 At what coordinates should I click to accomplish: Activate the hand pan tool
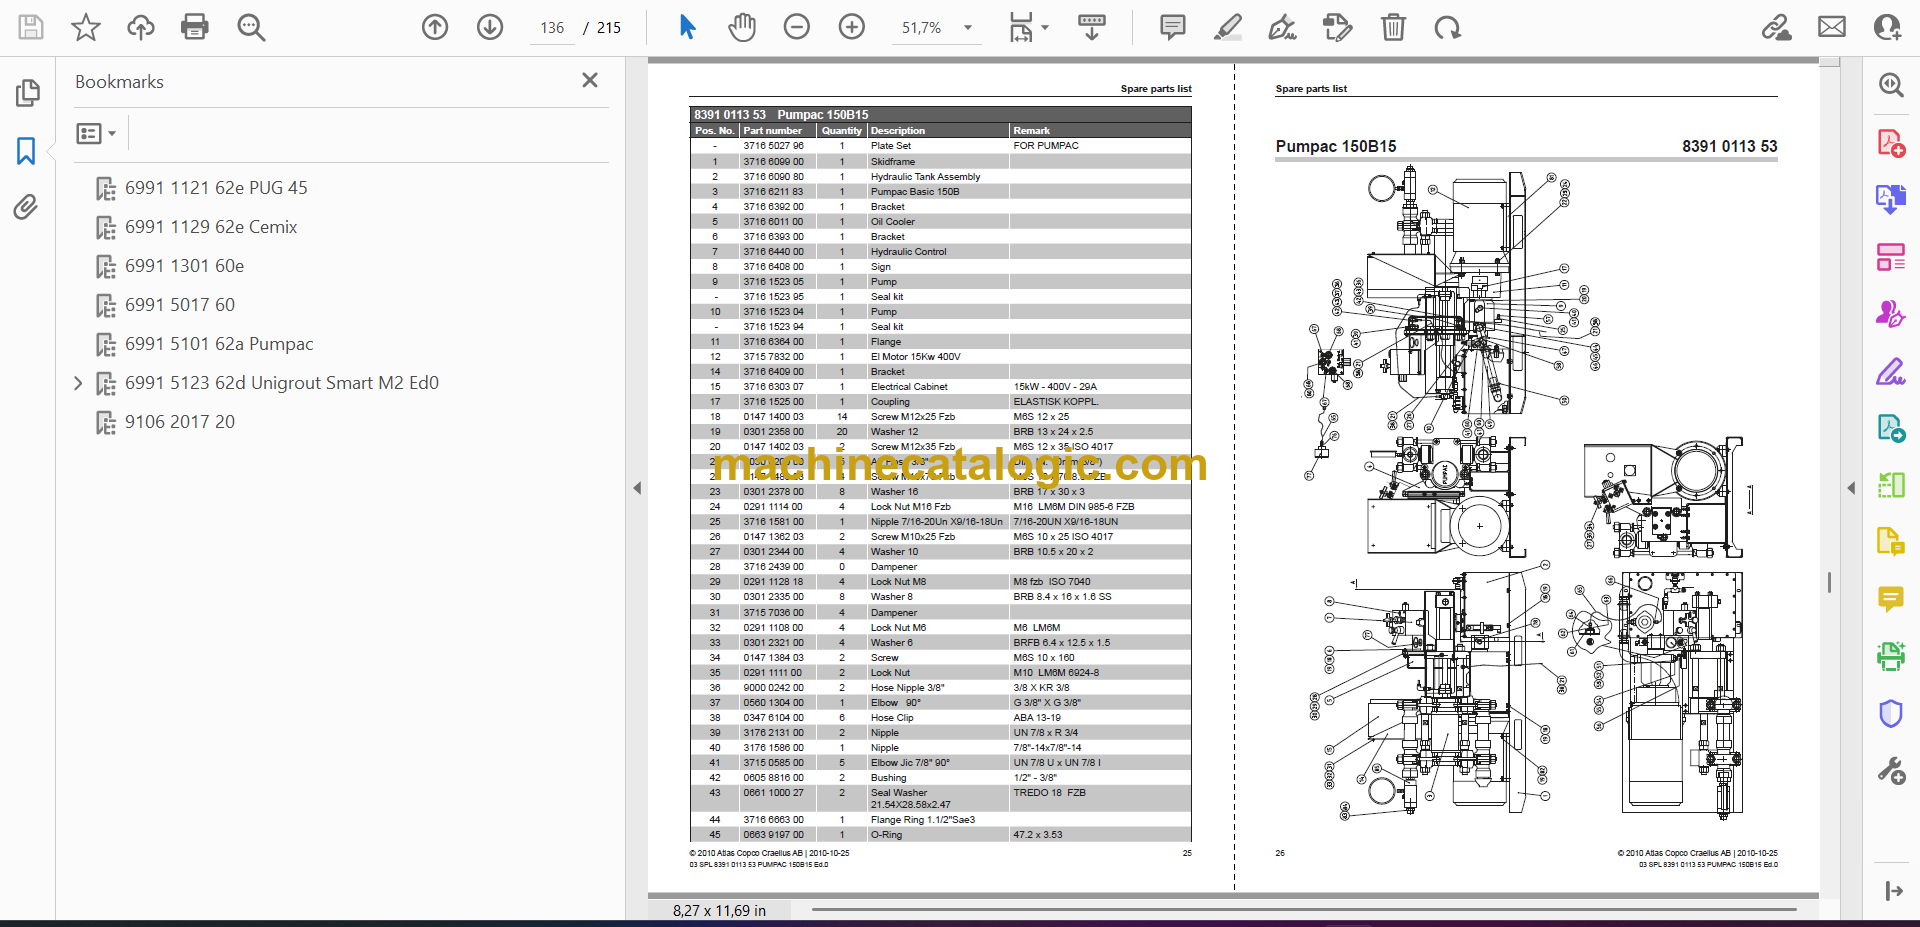[741, 27]
